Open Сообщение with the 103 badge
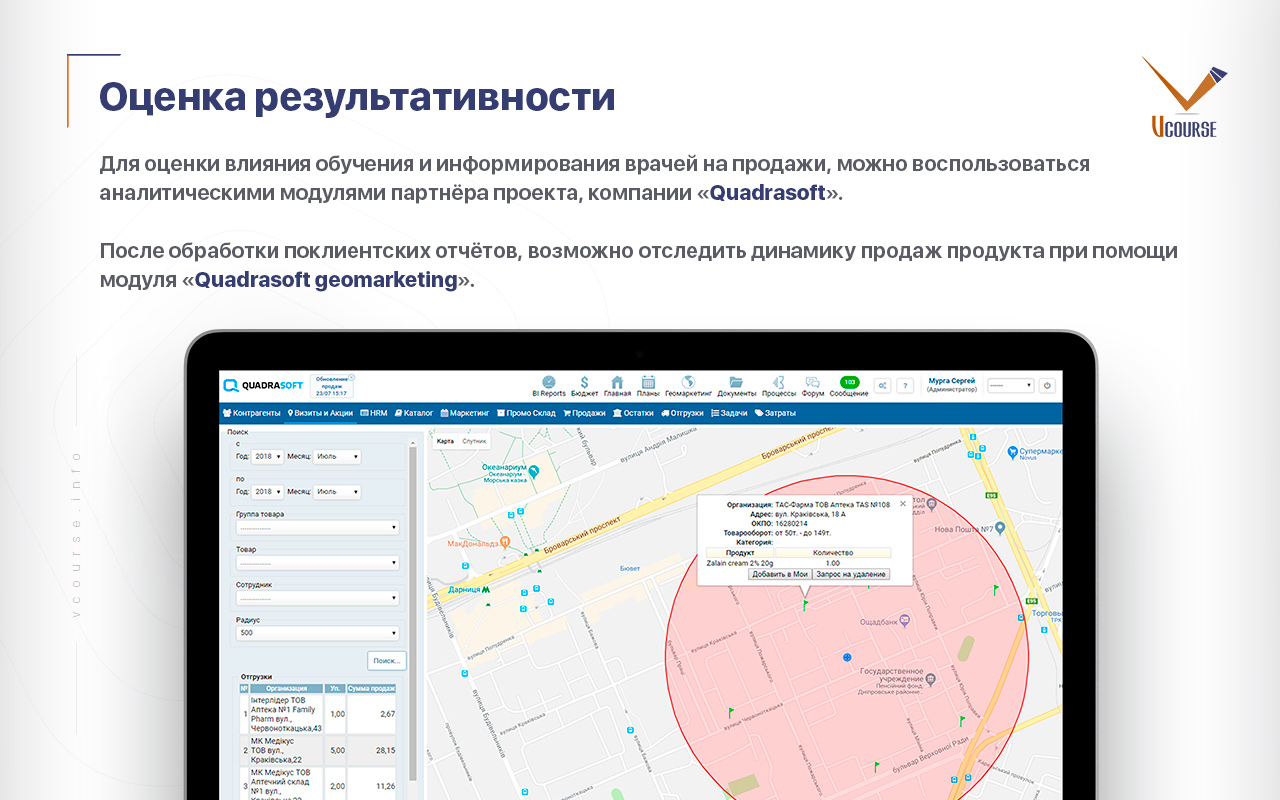The image size is (1280, 800). pos(849,386)
